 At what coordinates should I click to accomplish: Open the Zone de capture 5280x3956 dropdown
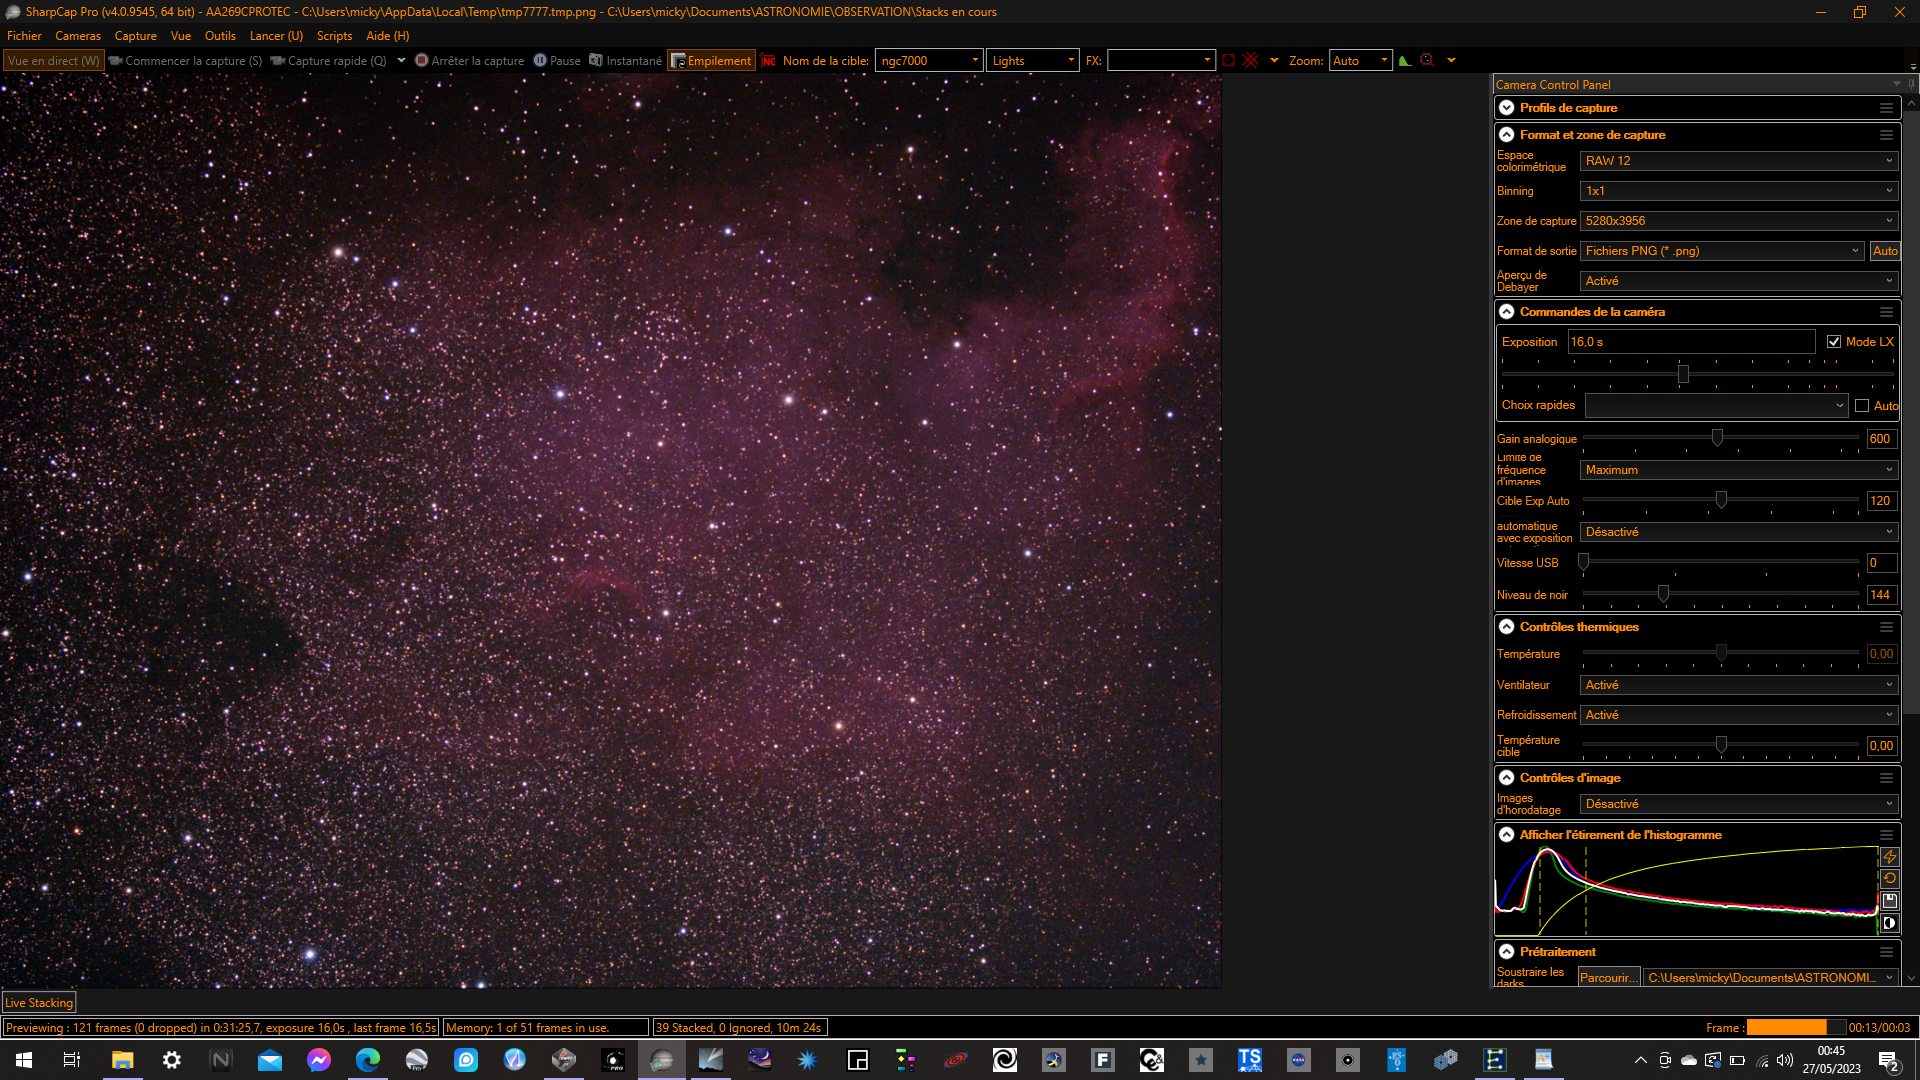(x=1739, y=221)
